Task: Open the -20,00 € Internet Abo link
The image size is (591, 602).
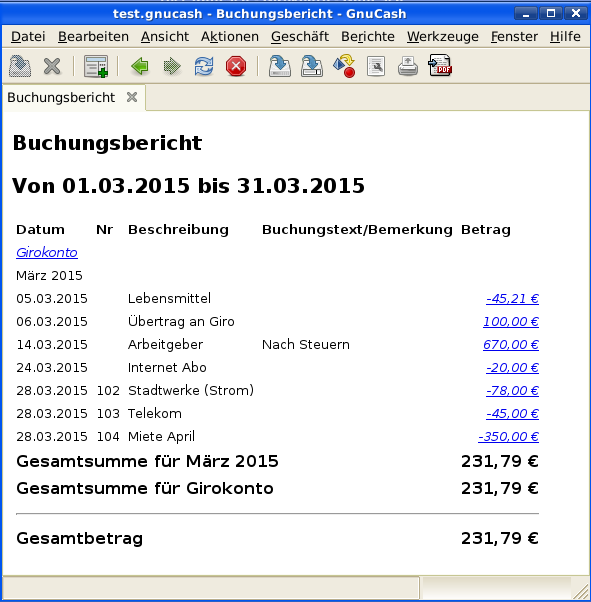Action: (512, 367)
